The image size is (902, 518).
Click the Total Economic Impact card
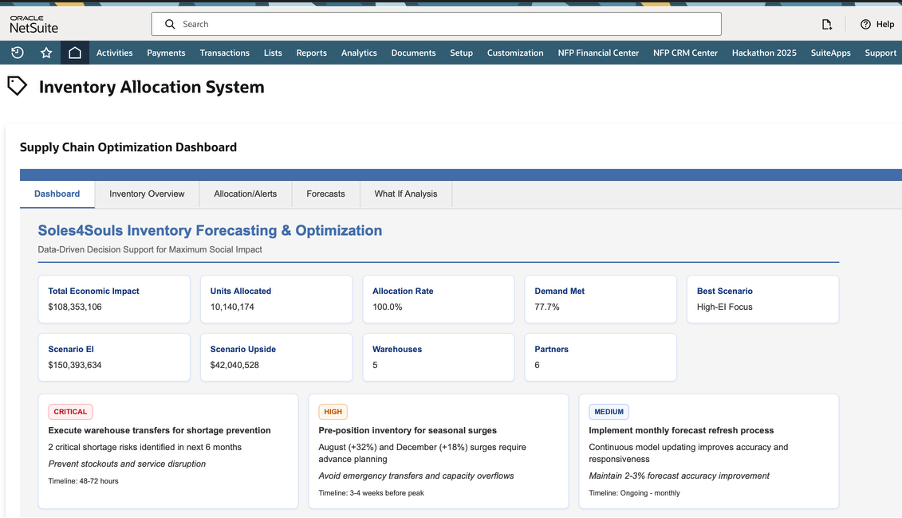point(114,299)
